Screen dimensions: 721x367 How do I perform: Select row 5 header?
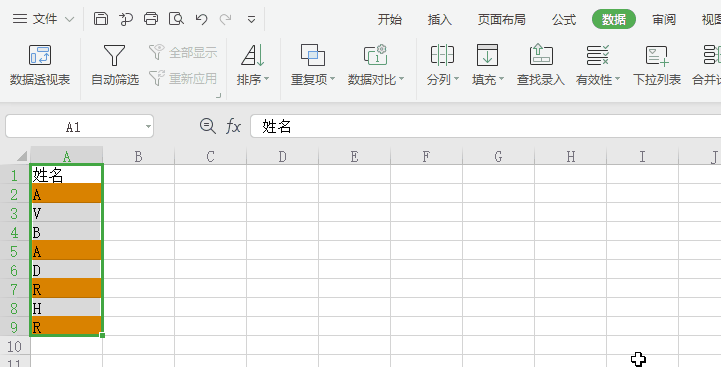15,251
